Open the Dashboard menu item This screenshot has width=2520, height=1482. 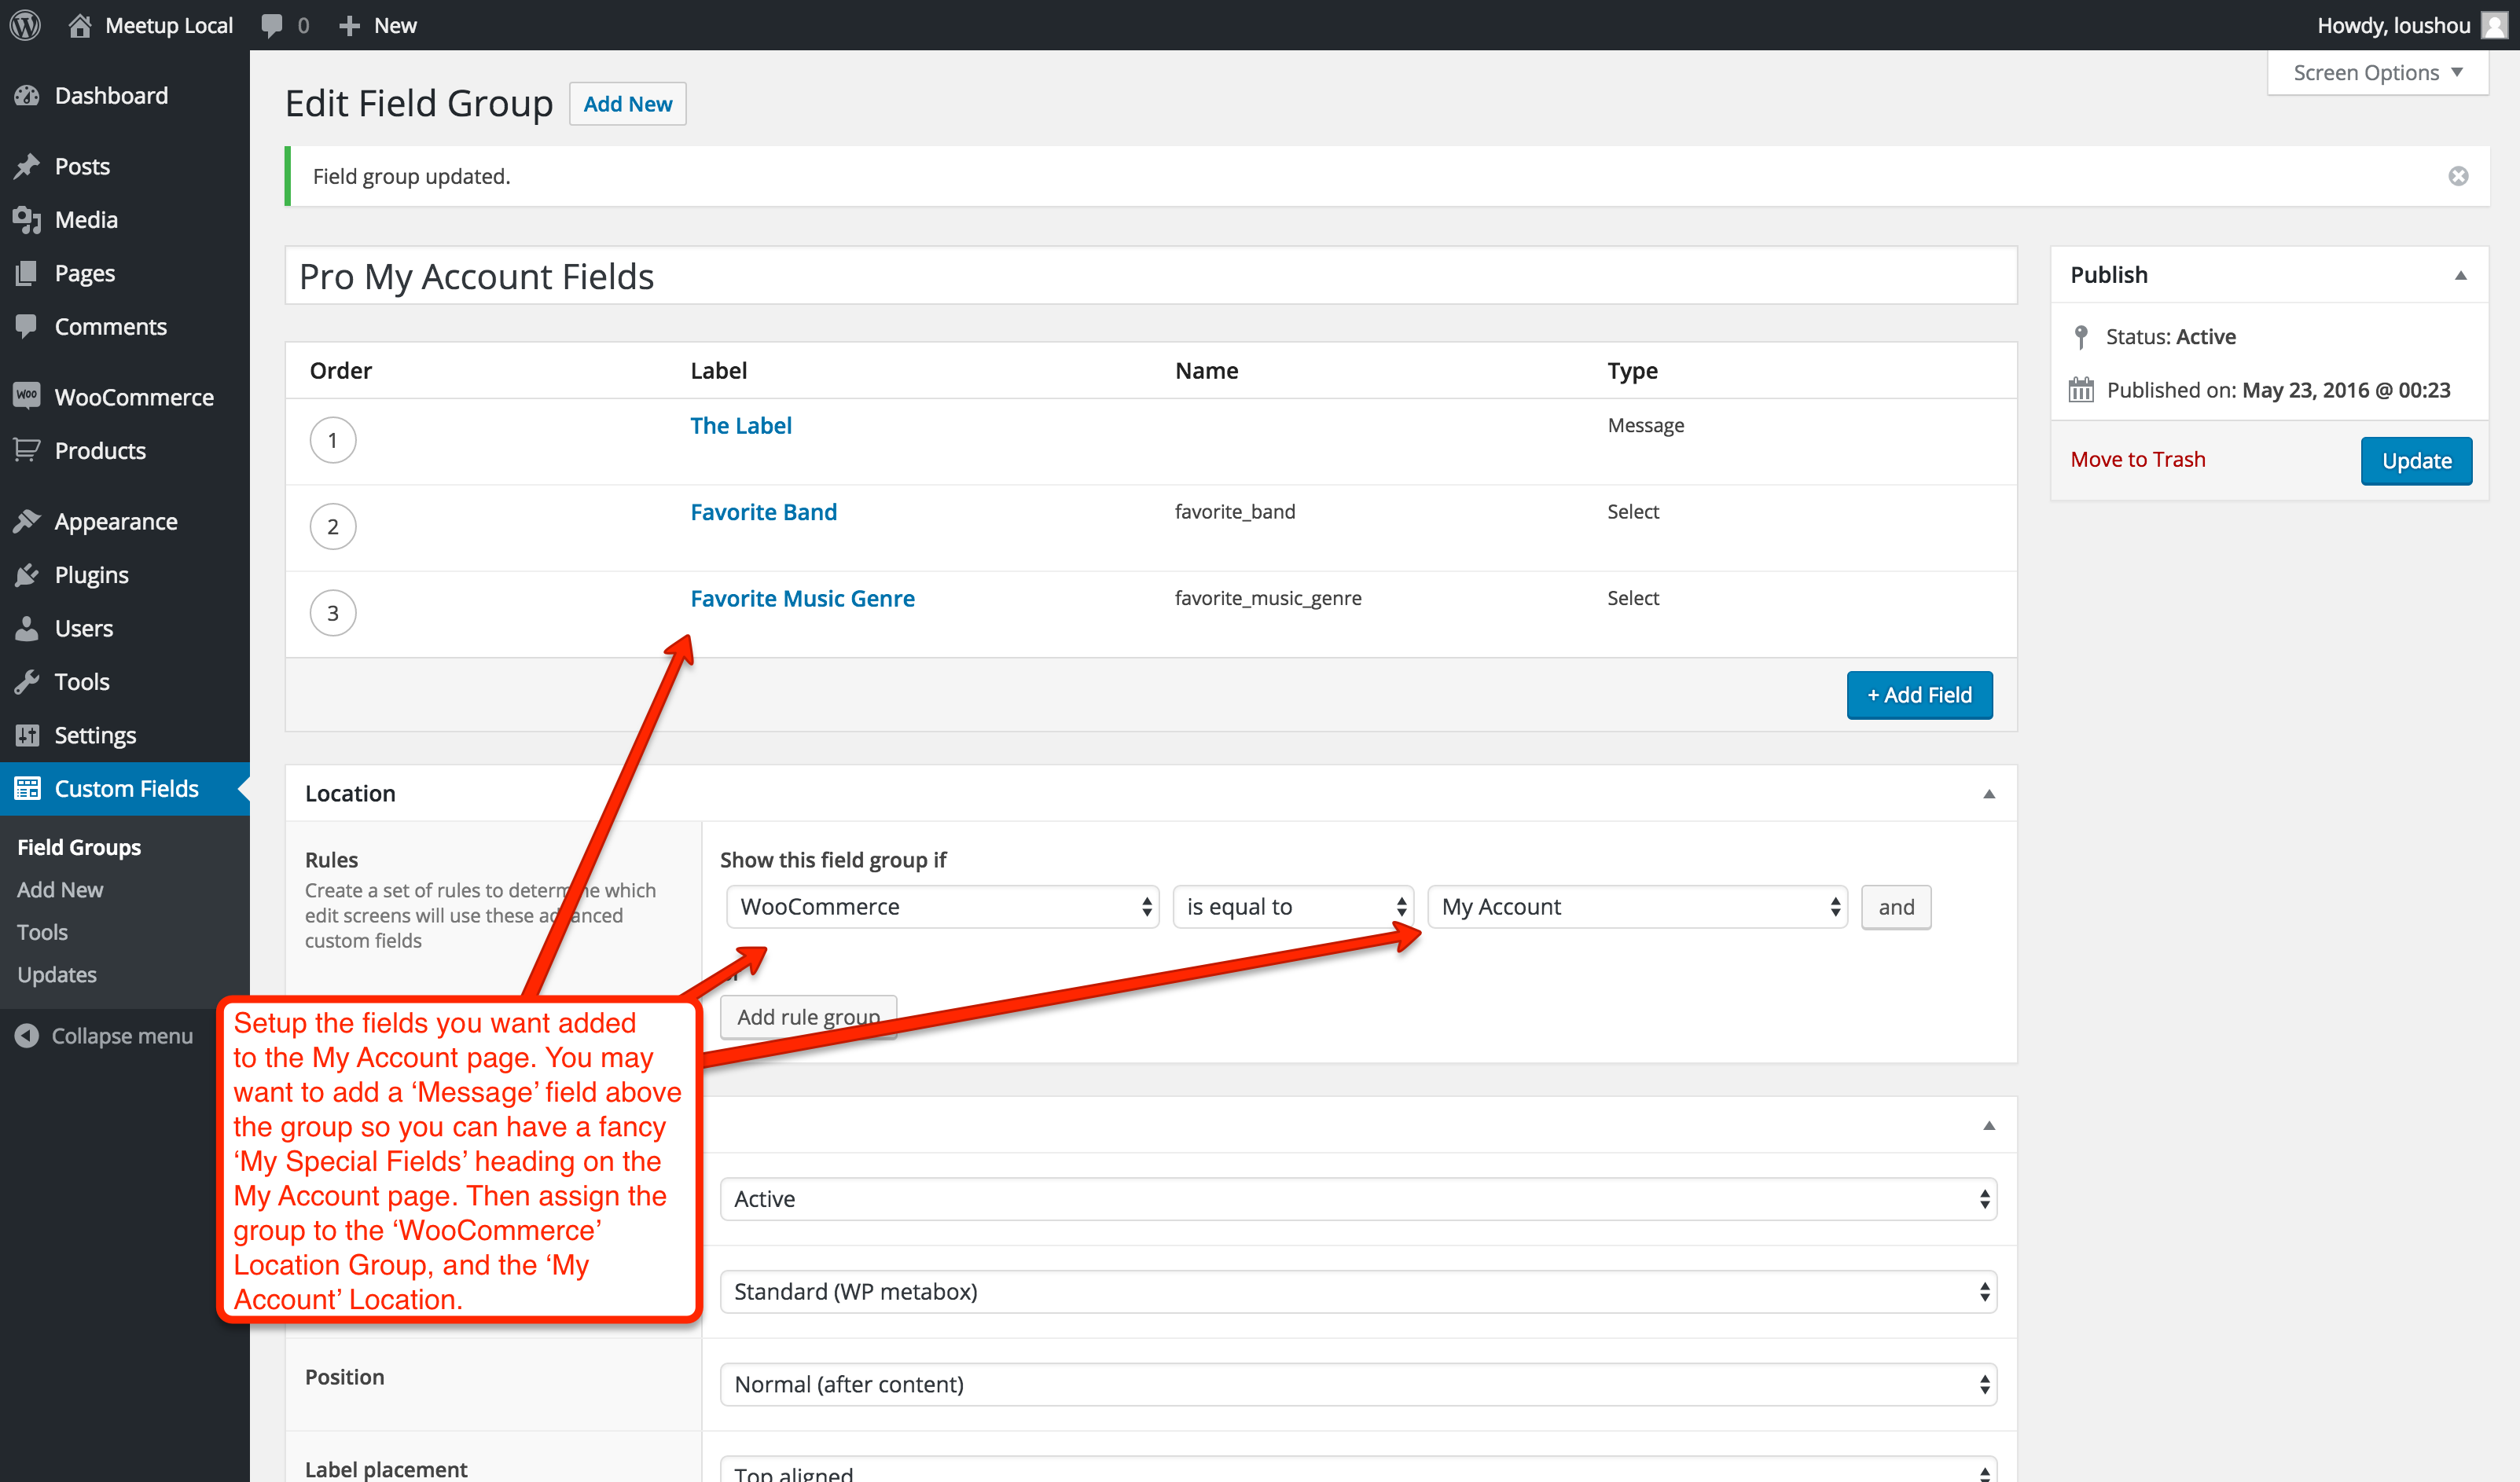coord(125,96)
